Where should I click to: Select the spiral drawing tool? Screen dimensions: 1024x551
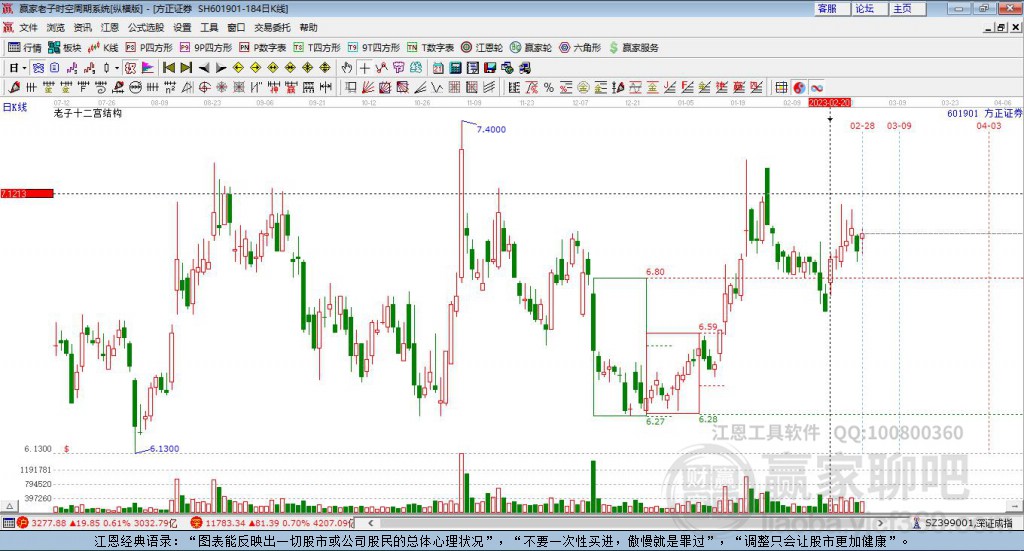(101, 87)
